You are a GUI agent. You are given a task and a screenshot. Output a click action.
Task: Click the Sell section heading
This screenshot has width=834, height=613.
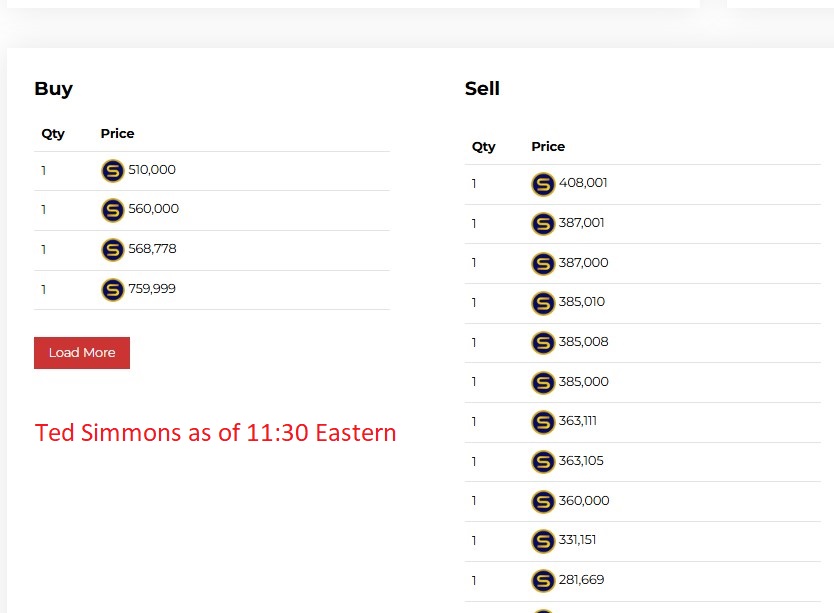[482, 88]
